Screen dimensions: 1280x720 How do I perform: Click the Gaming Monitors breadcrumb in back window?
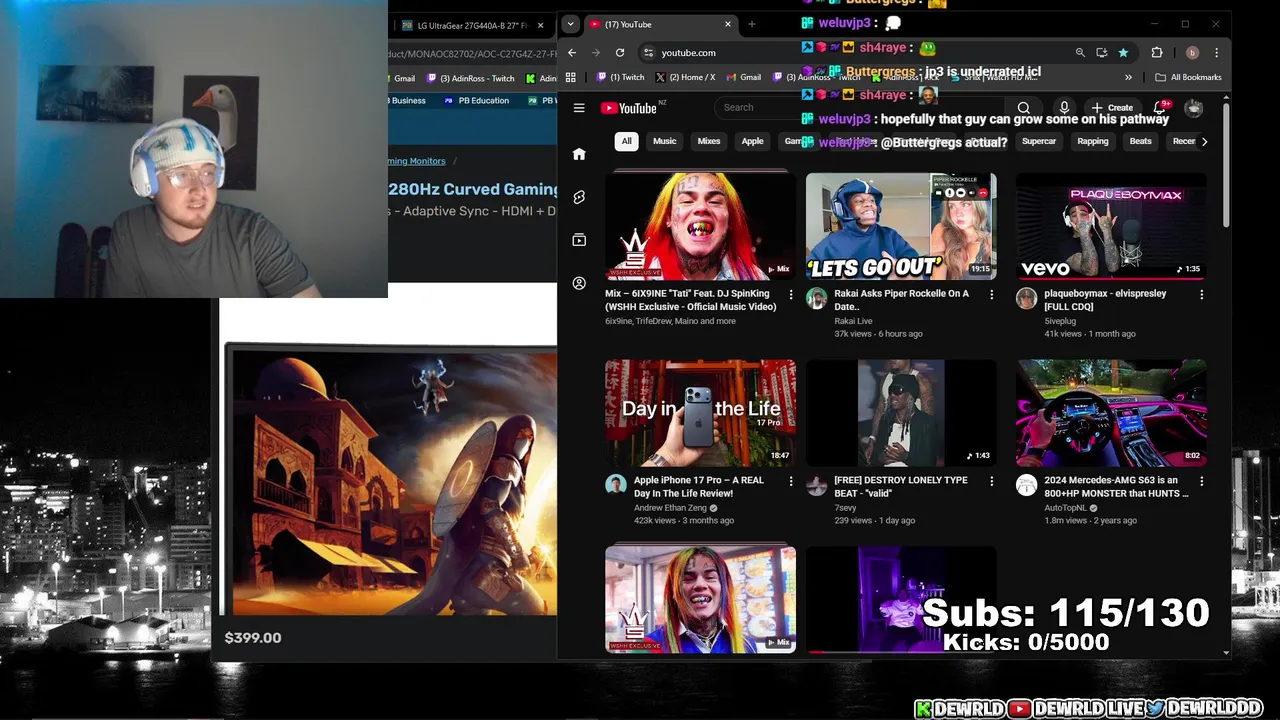pyautogui.click(x=417, y=161)
